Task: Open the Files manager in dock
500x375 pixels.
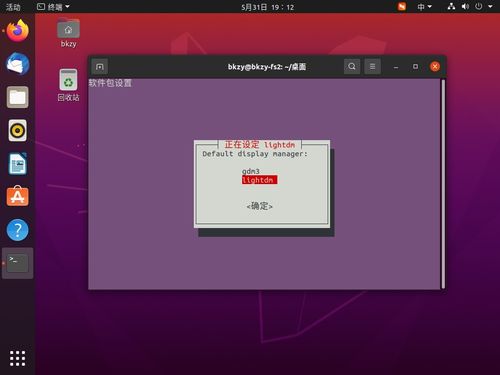Action: coord(18,97)
